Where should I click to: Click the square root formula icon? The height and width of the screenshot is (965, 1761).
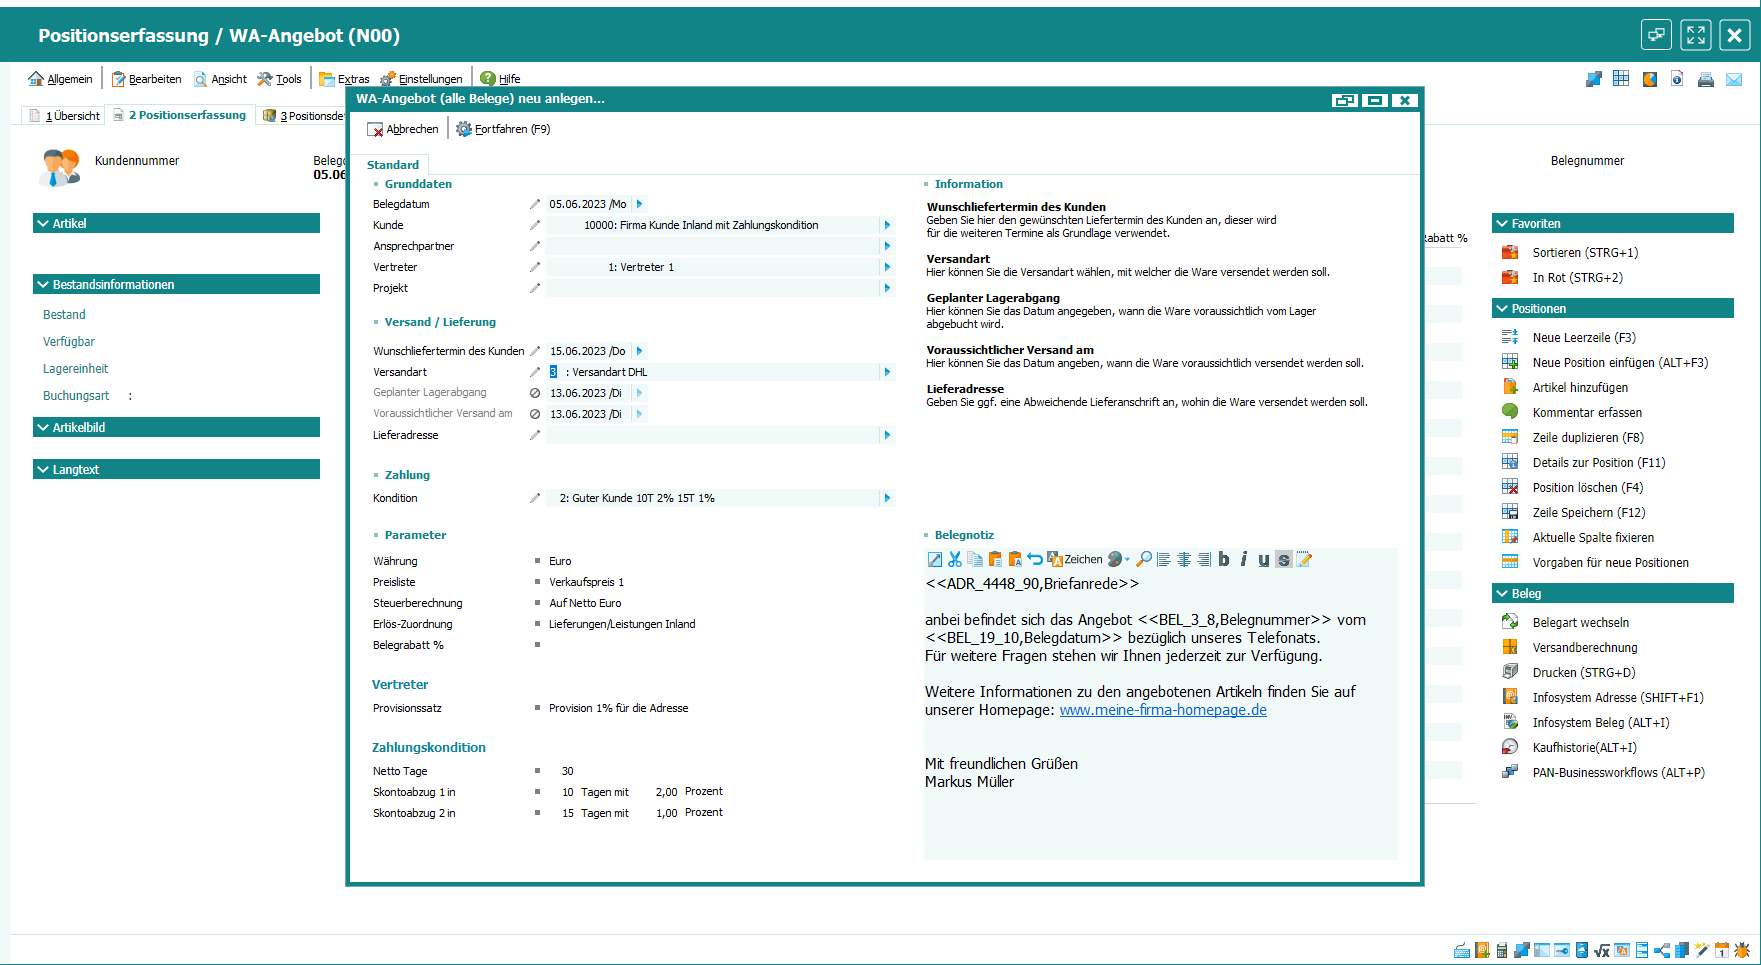pos(1601,951)
